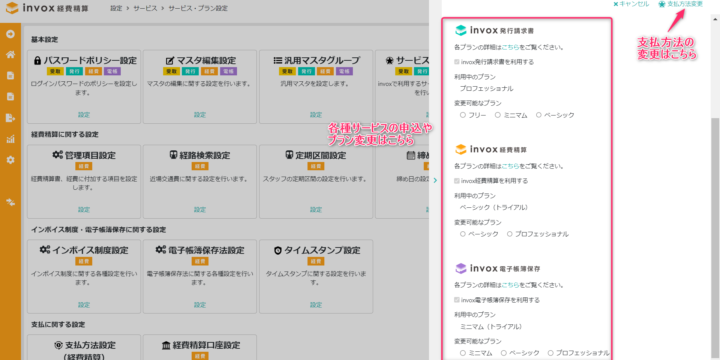
Task: Click the 支払方法変更 icon at top right
Action: (x=662, y=4)
